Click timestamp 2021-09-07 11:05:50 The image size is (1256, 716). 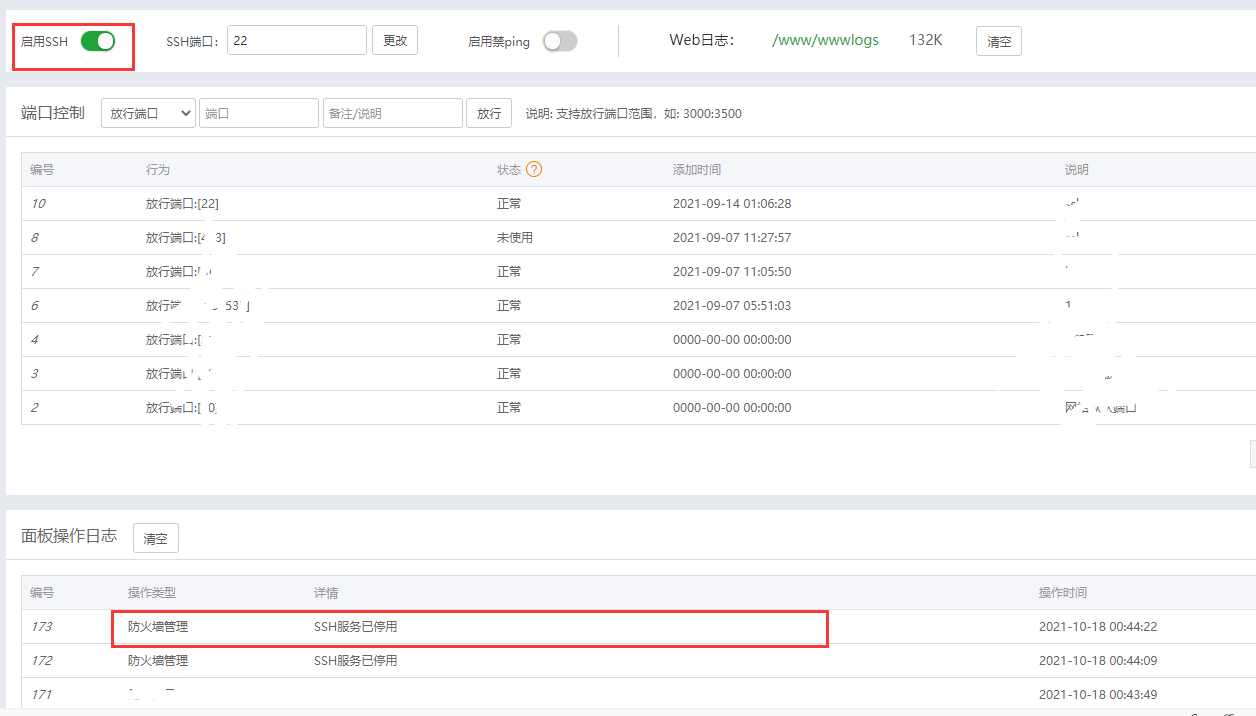(732, 271)
